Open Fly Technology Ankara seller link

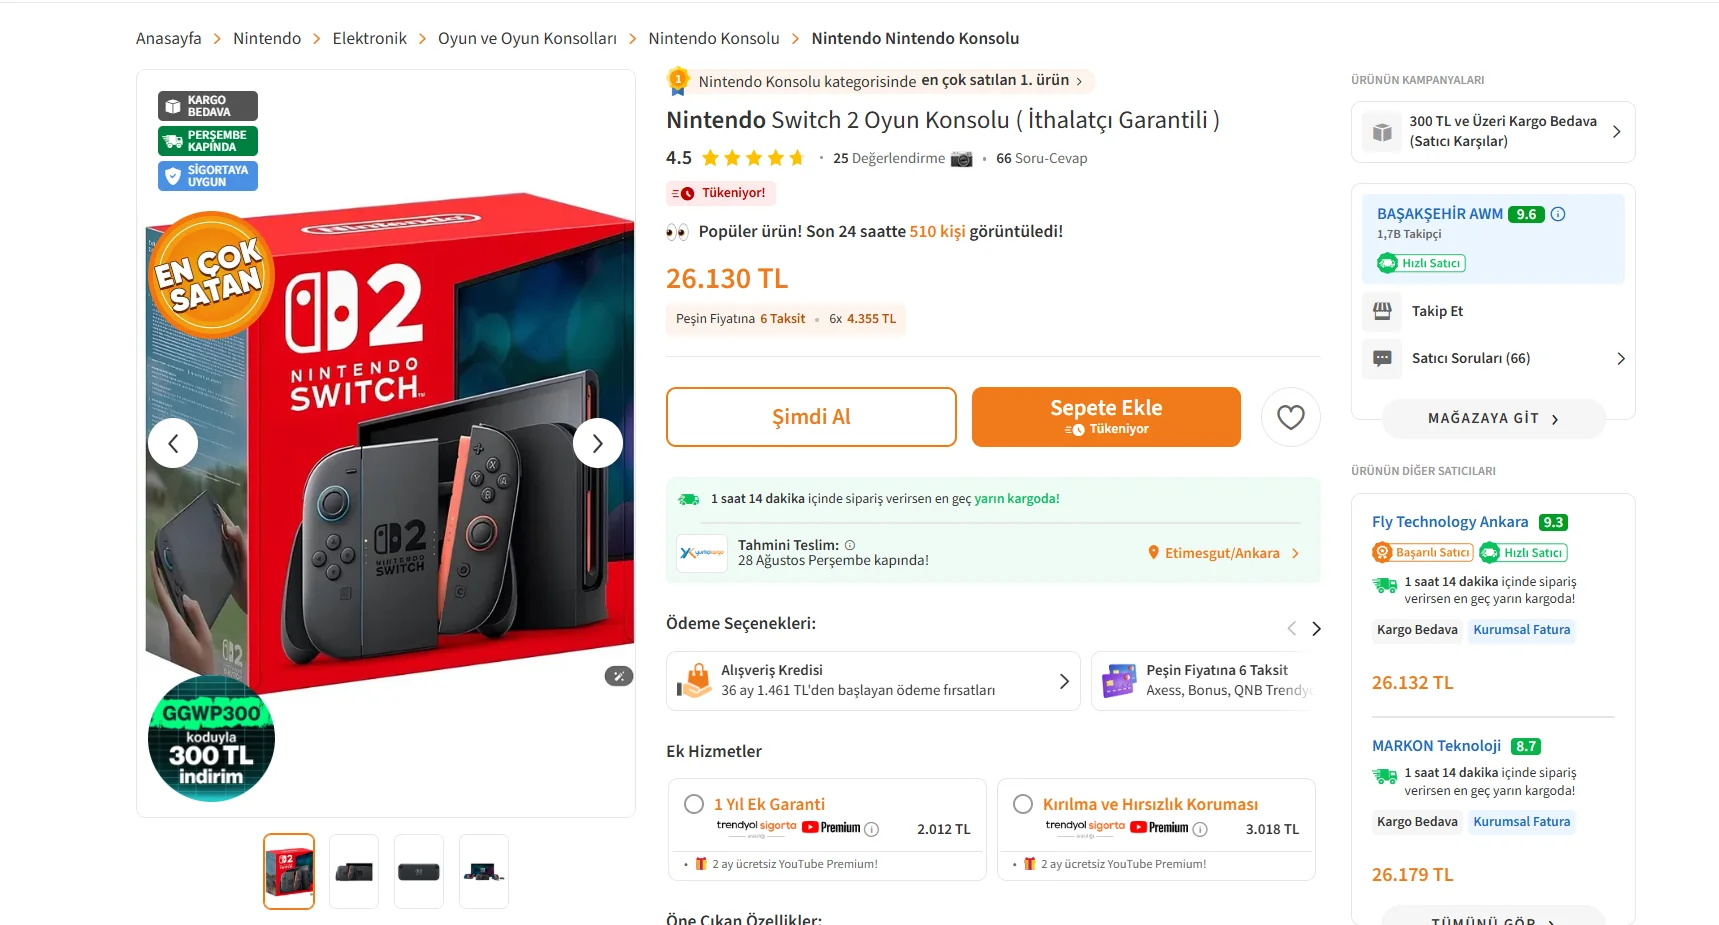click(x=1450, y=522)
